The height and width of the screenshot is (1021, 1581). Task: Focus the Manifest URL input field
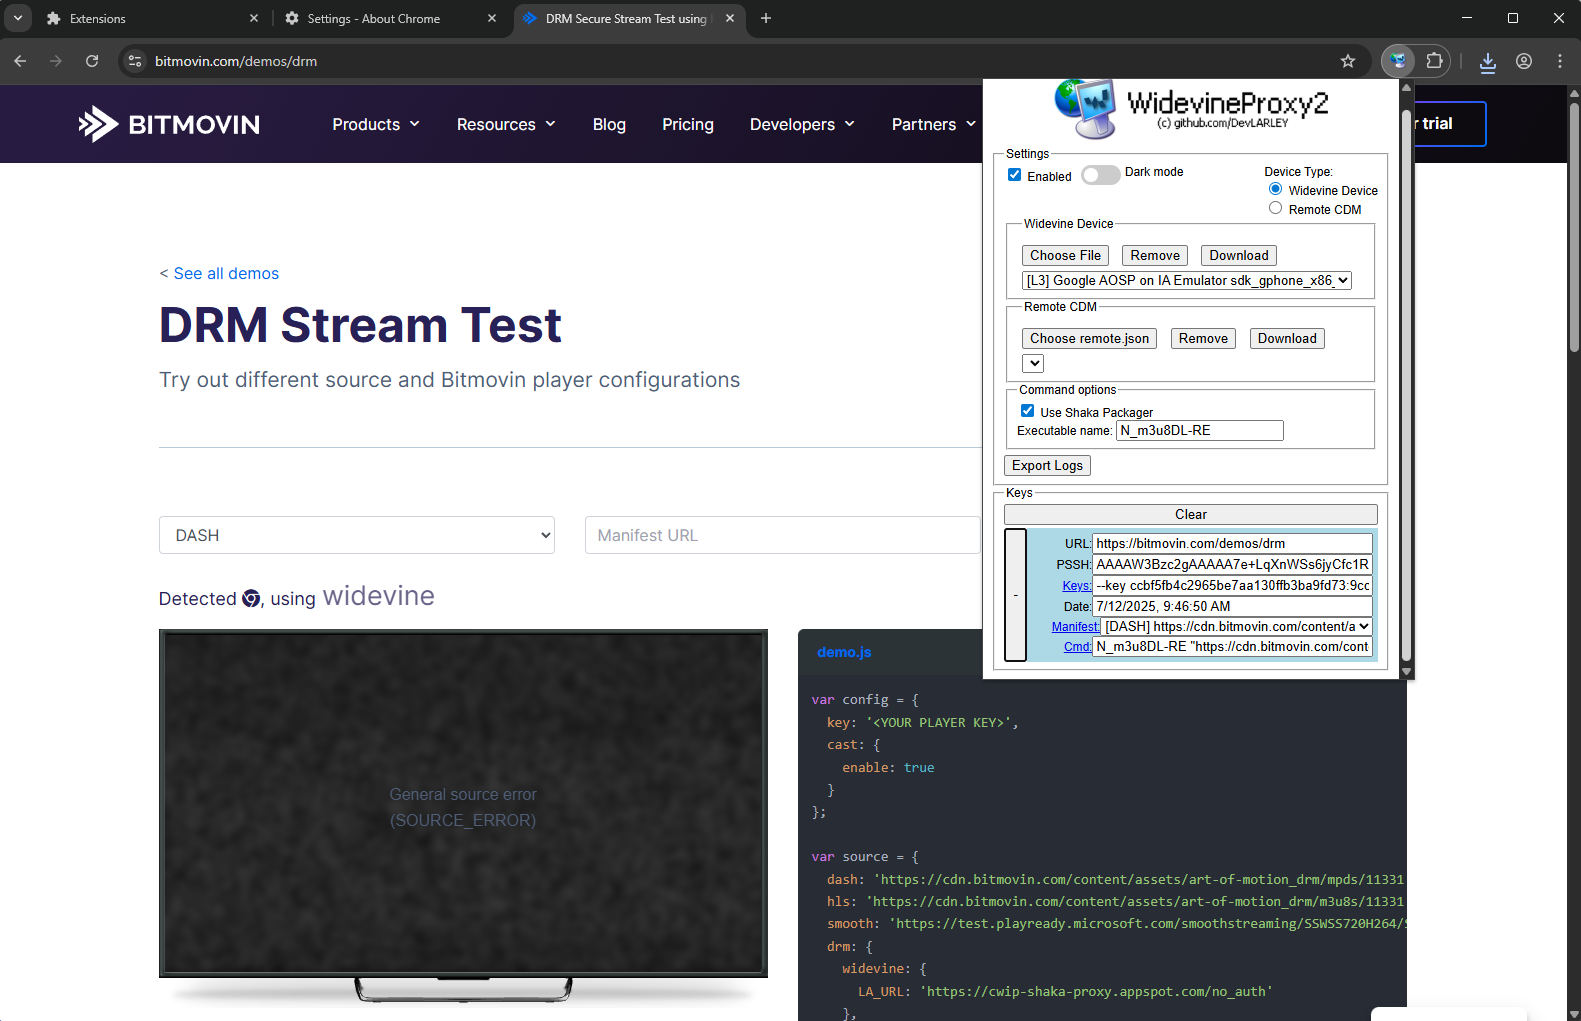coord(783,535)
